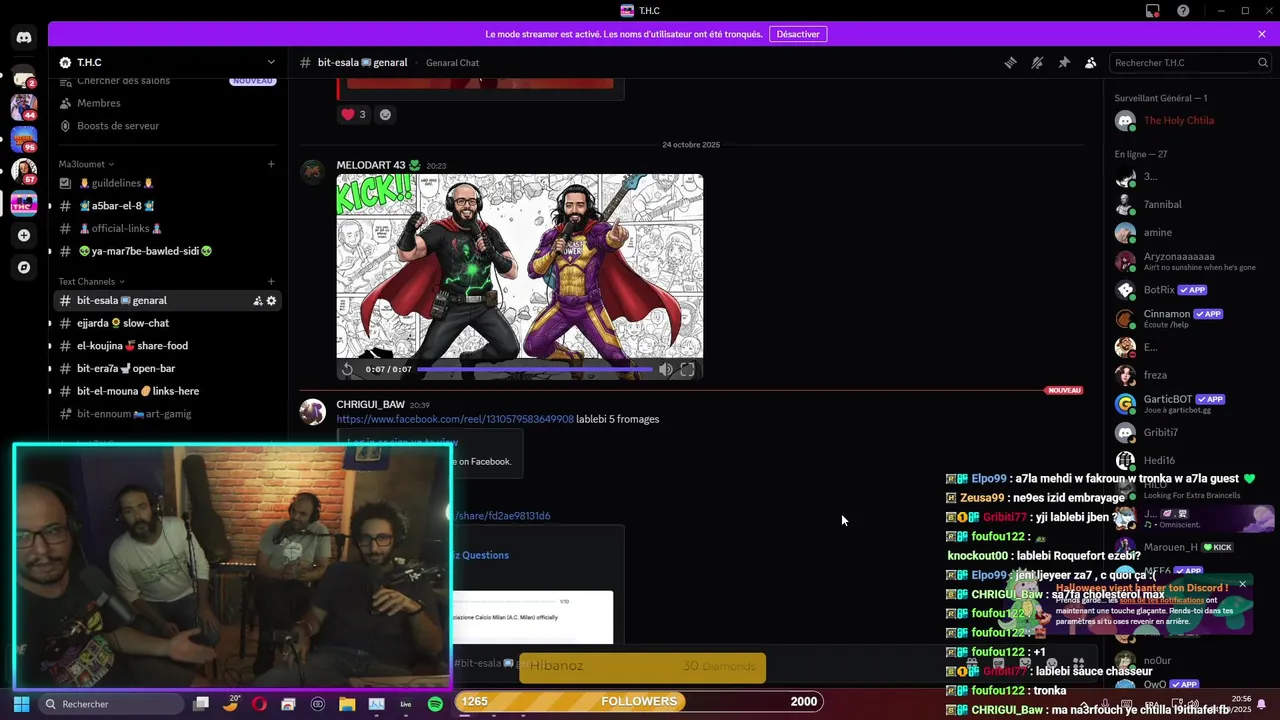Click MELODART 43 username

pyautogui.click(x=371, y=165)
